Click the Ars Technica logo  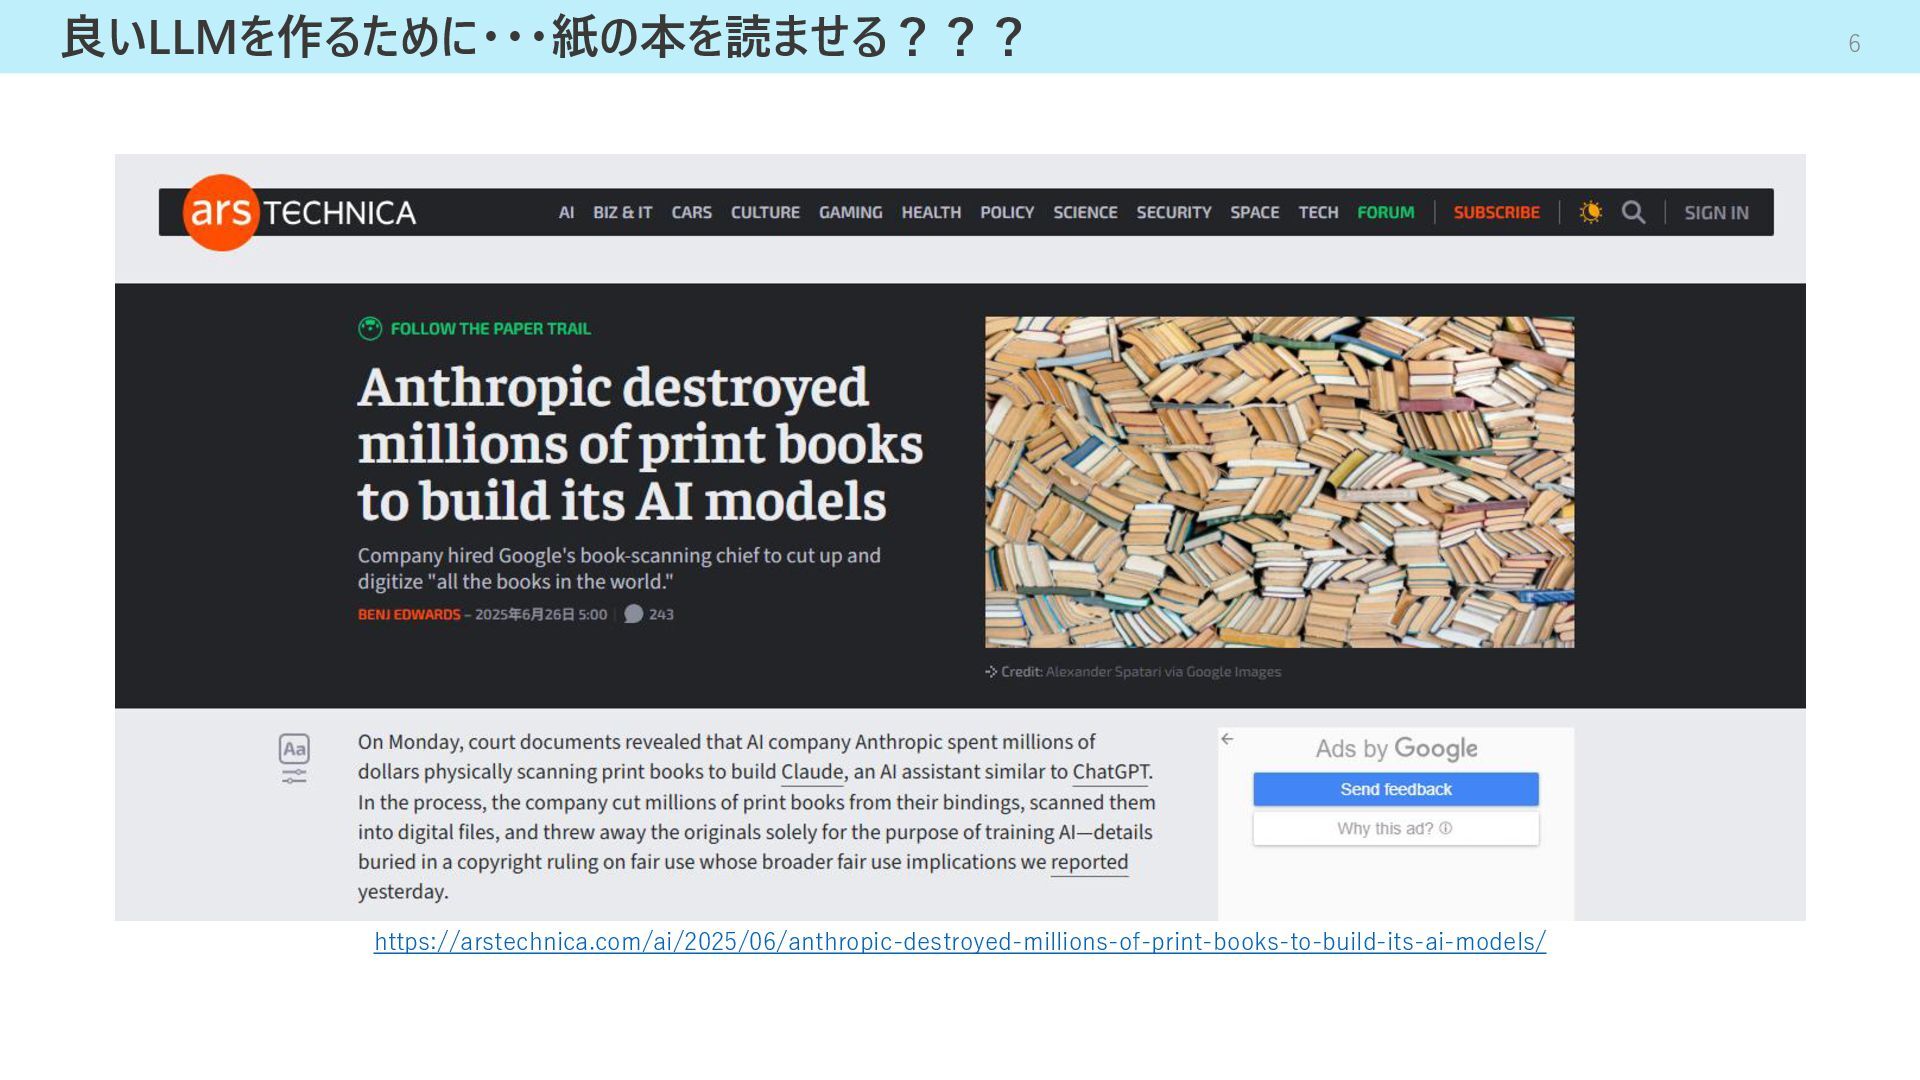point(299,212)
